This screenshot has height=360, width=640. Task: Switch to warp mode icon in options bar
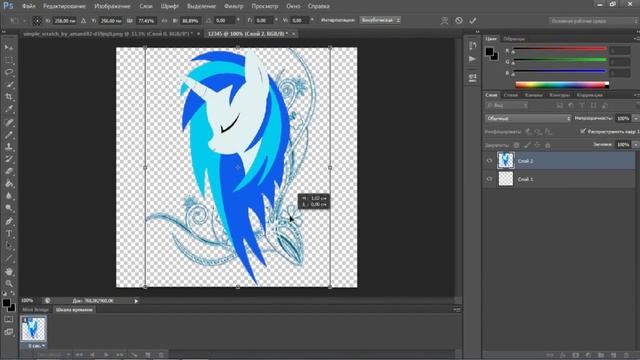point(444,20)
